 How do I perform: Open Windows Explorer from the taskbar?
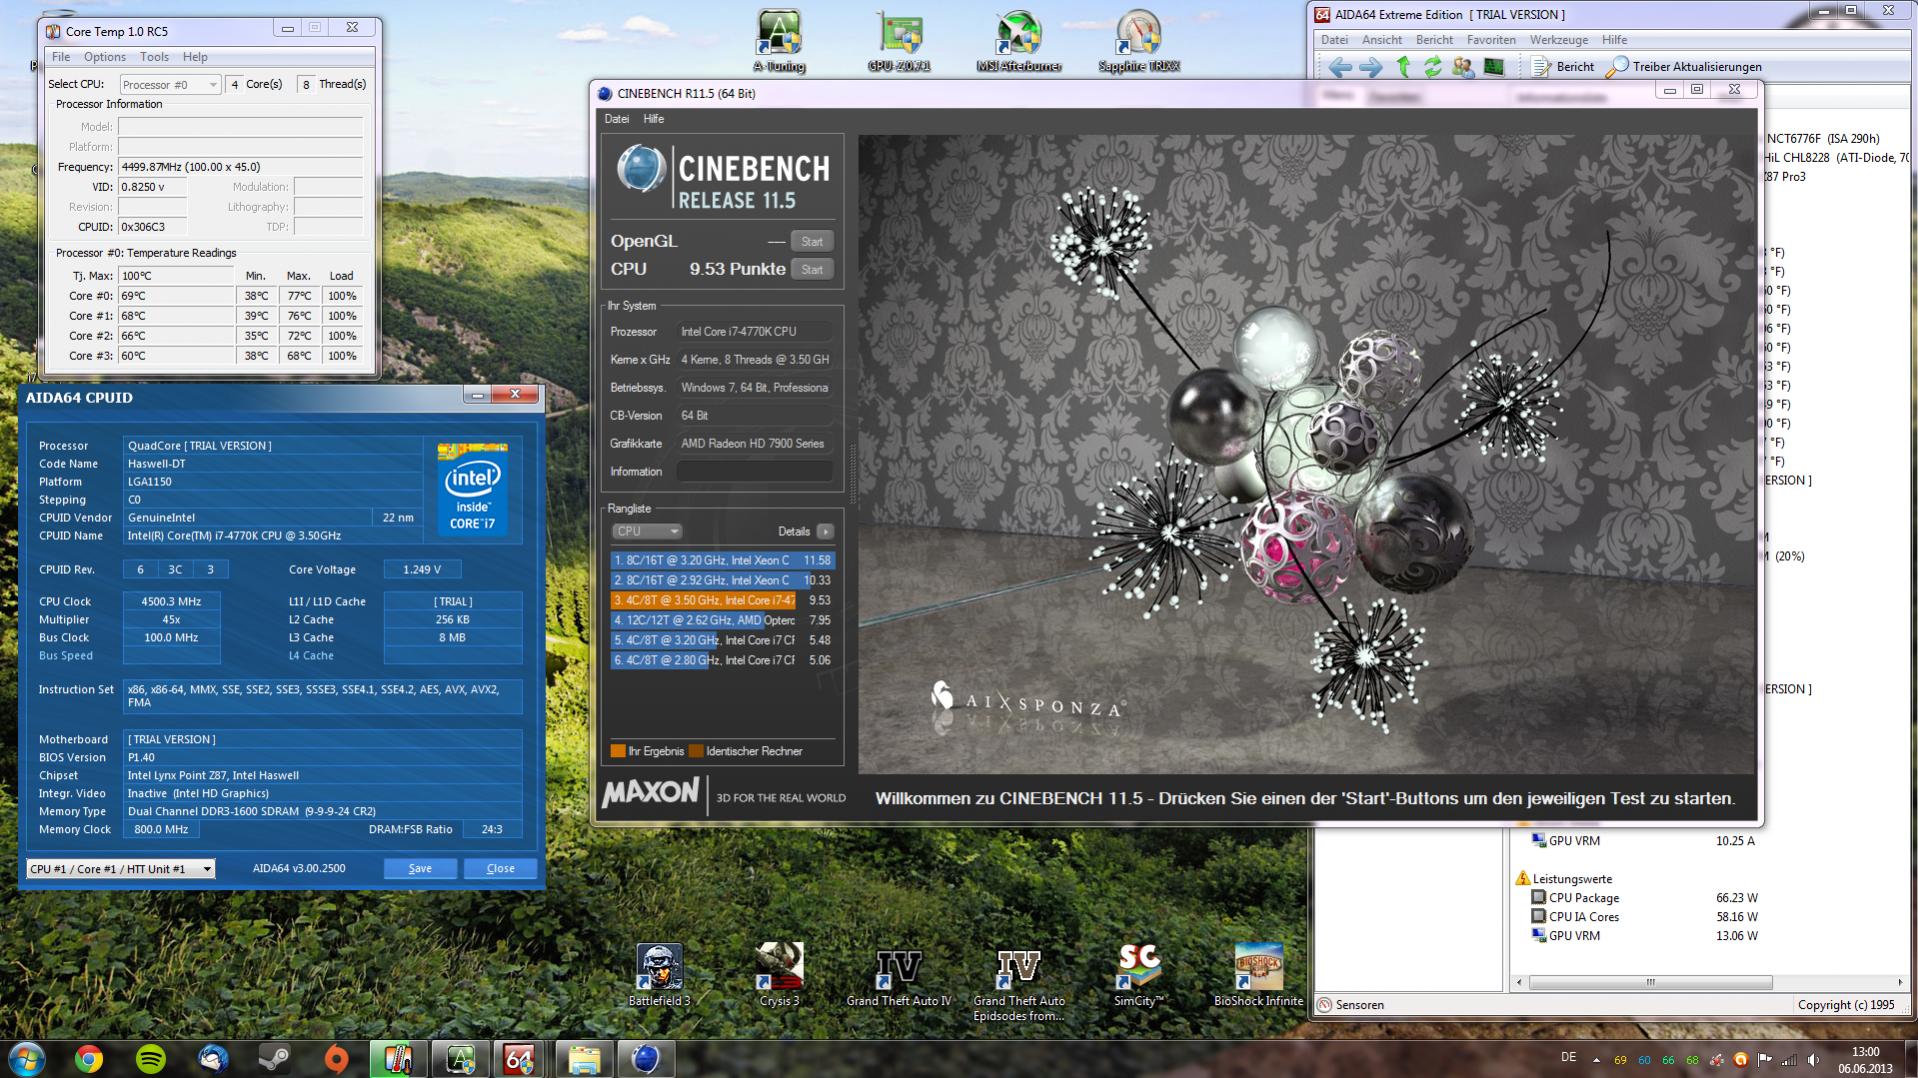[x=584, y=1058]
